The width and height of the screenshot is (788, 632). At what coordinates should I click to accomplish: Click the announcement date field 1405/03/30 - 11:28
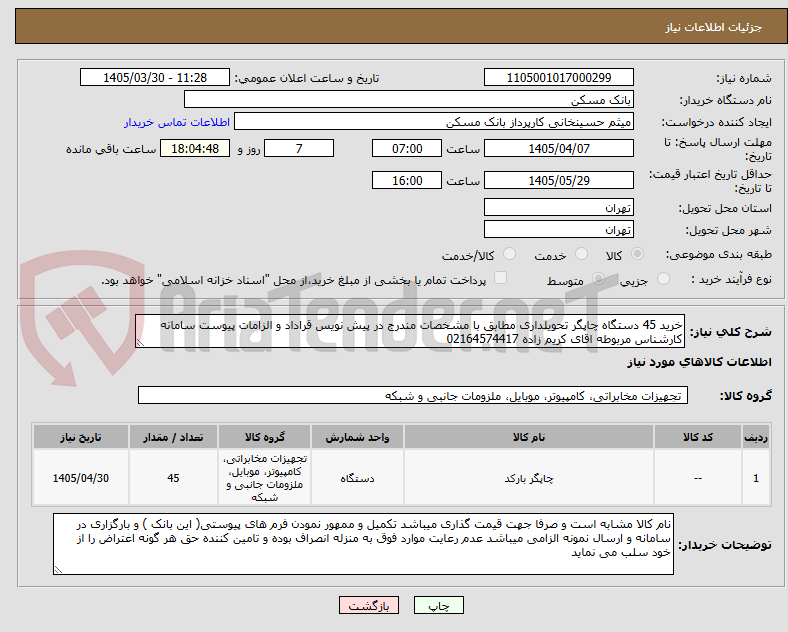(x=155, y=78)
